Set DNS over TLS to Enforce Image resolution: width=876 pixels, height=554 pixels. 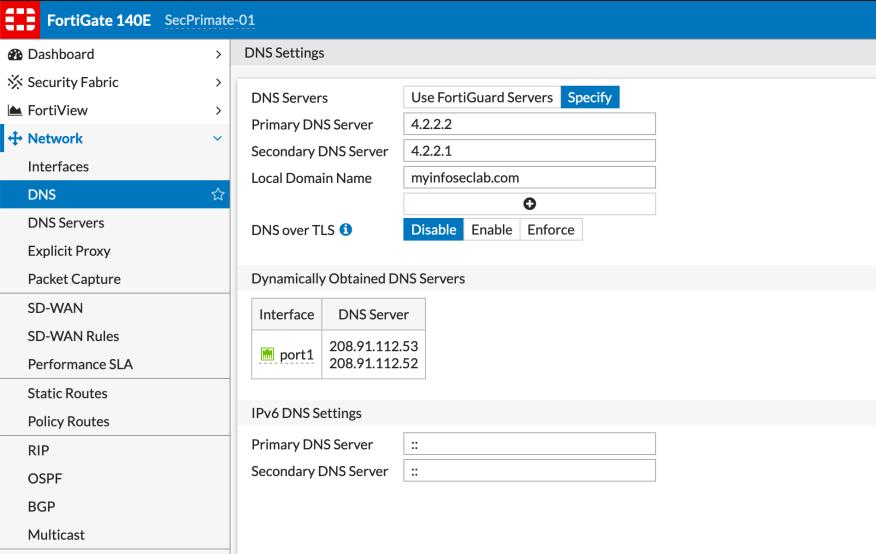tap(551, 230)
